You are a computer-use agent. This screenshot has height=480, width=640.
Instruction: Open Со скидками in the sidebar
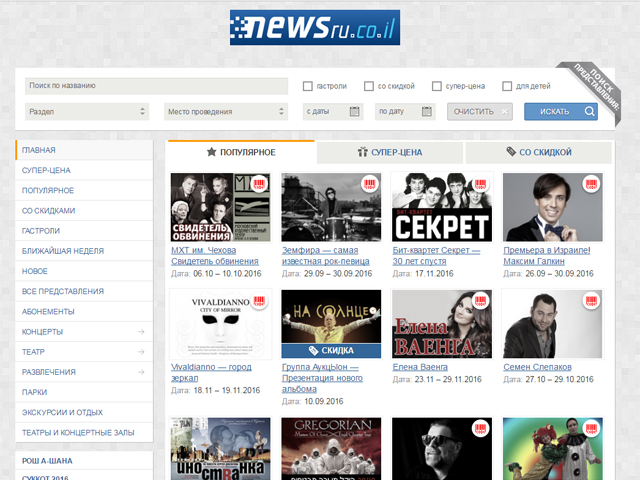[84, 211]
